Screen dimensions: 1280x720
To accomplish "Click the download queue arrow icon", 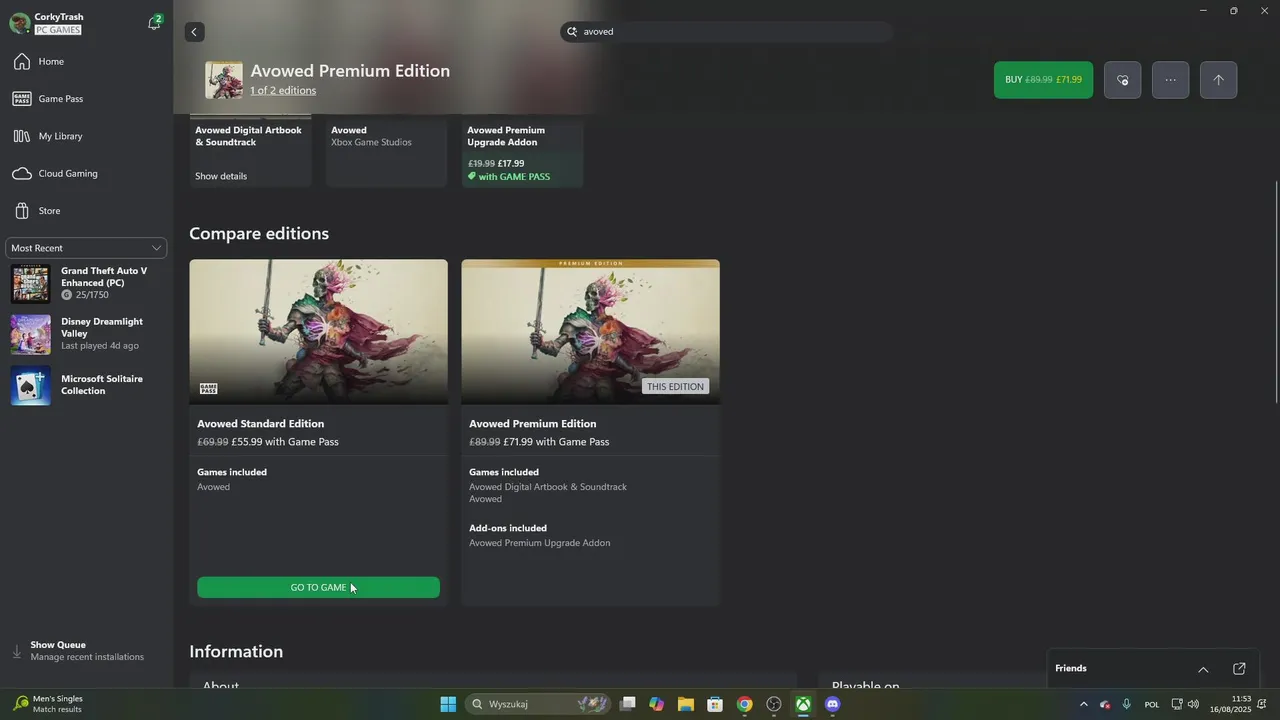I will coord(16,651).
